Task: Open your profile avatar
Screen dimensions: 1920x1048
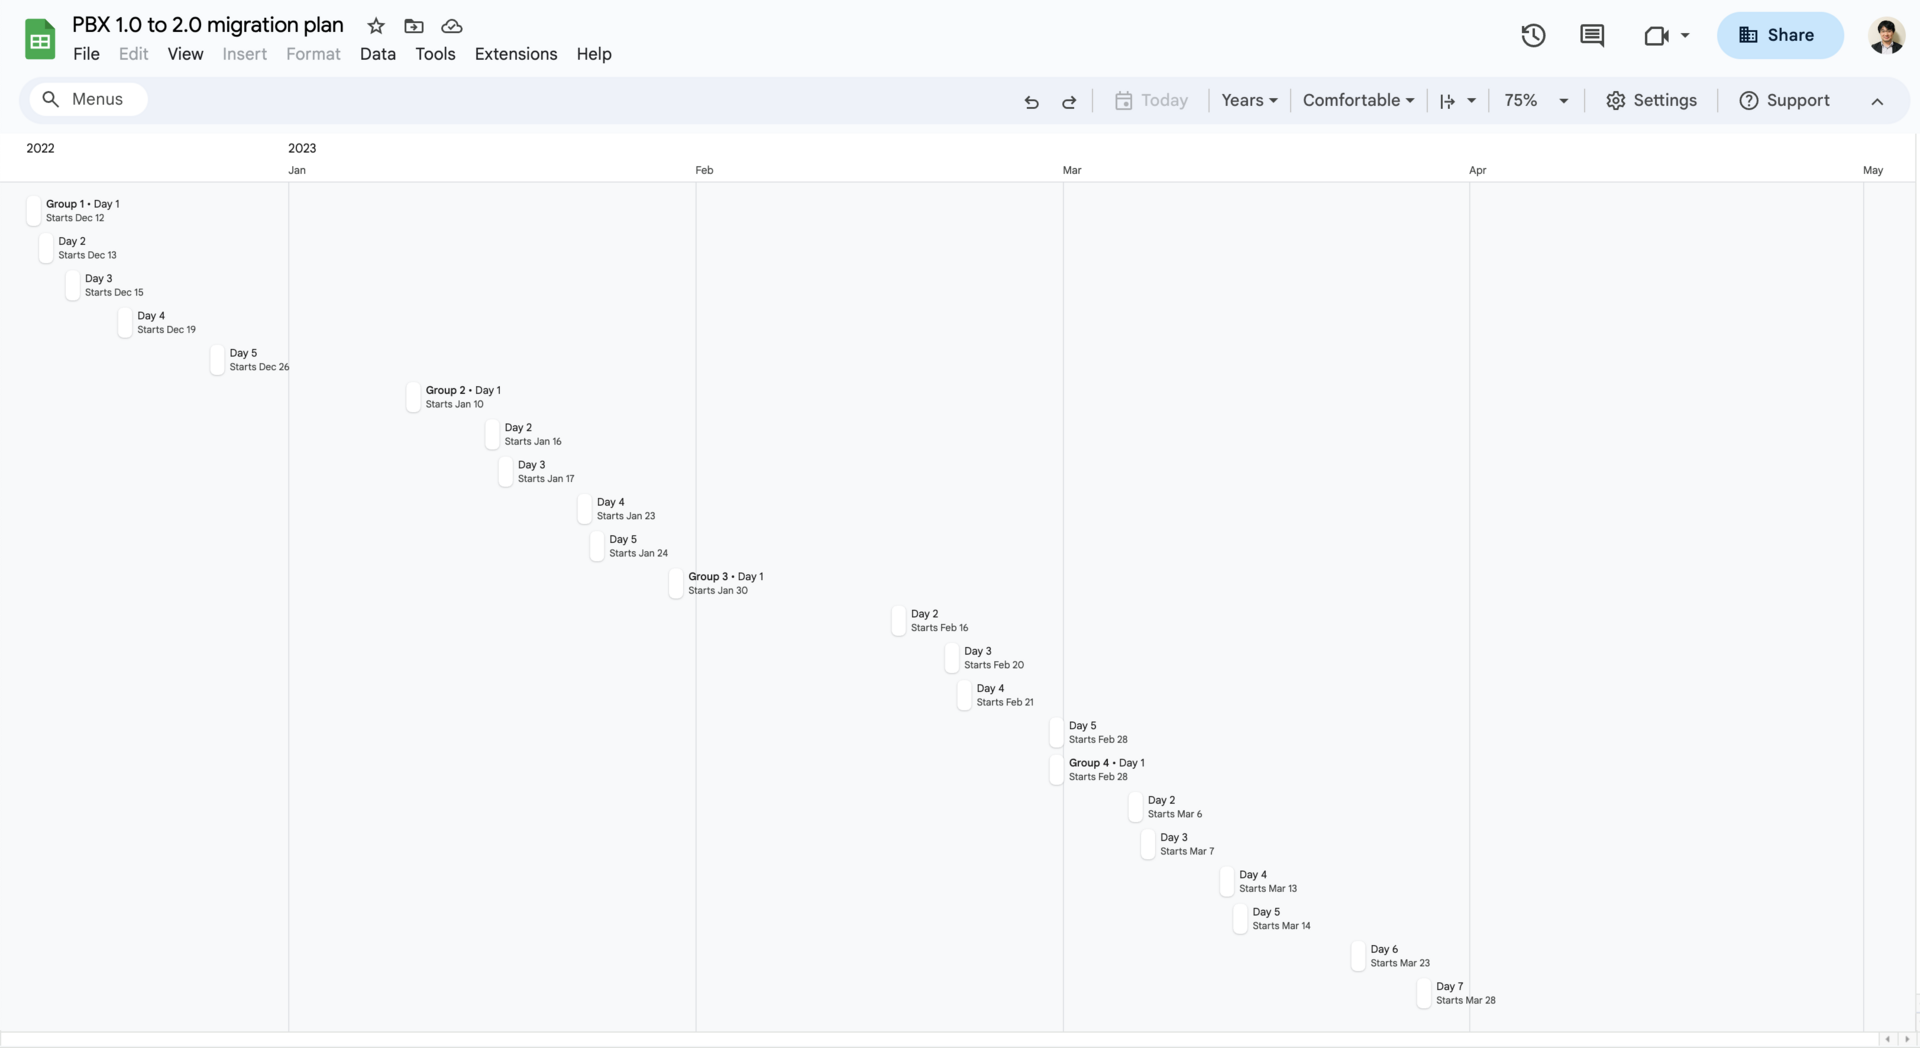Action: [x=1886, y=35]
